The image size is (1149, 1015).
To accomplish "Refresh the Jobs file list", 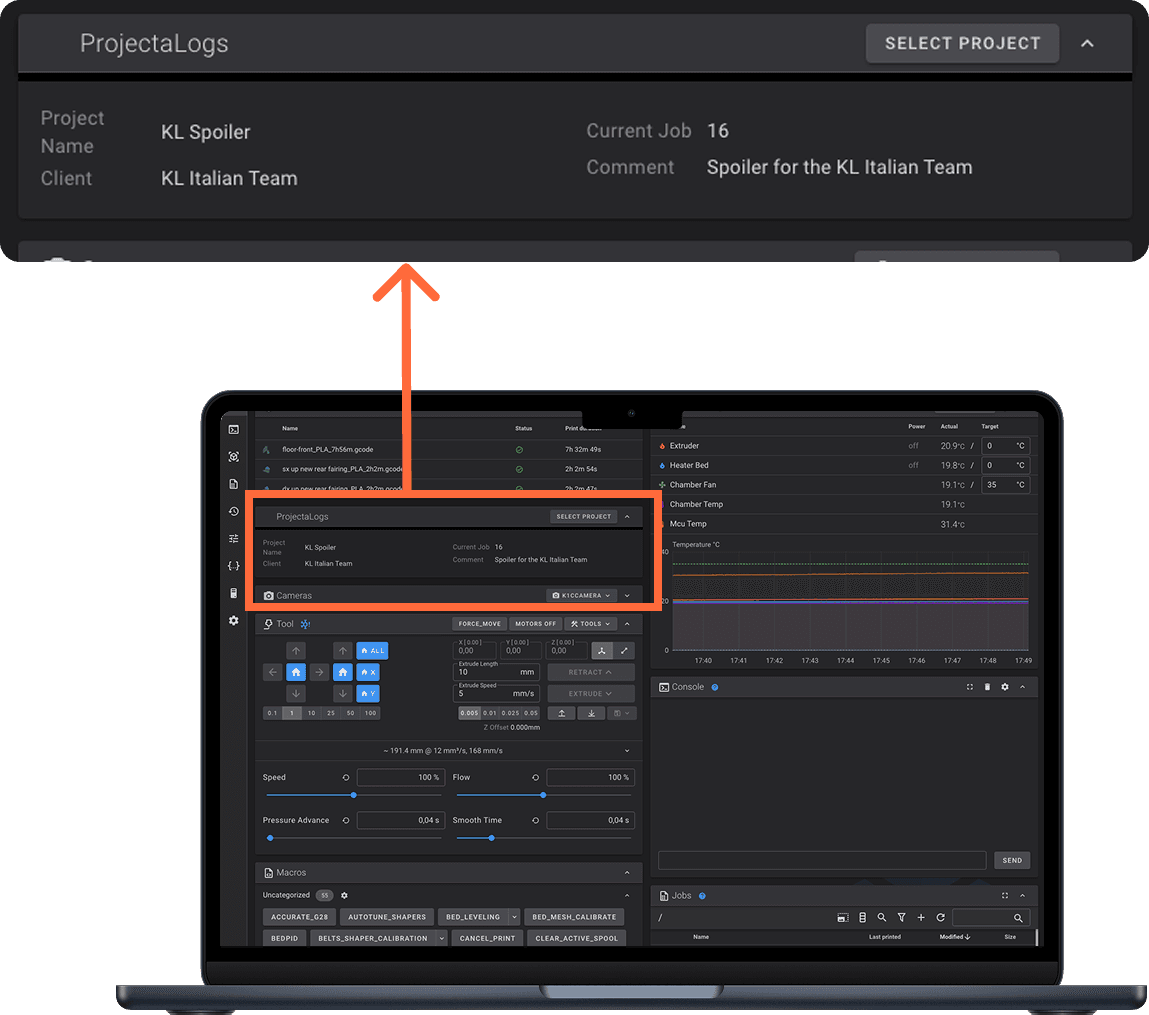I will click(940, 917).
